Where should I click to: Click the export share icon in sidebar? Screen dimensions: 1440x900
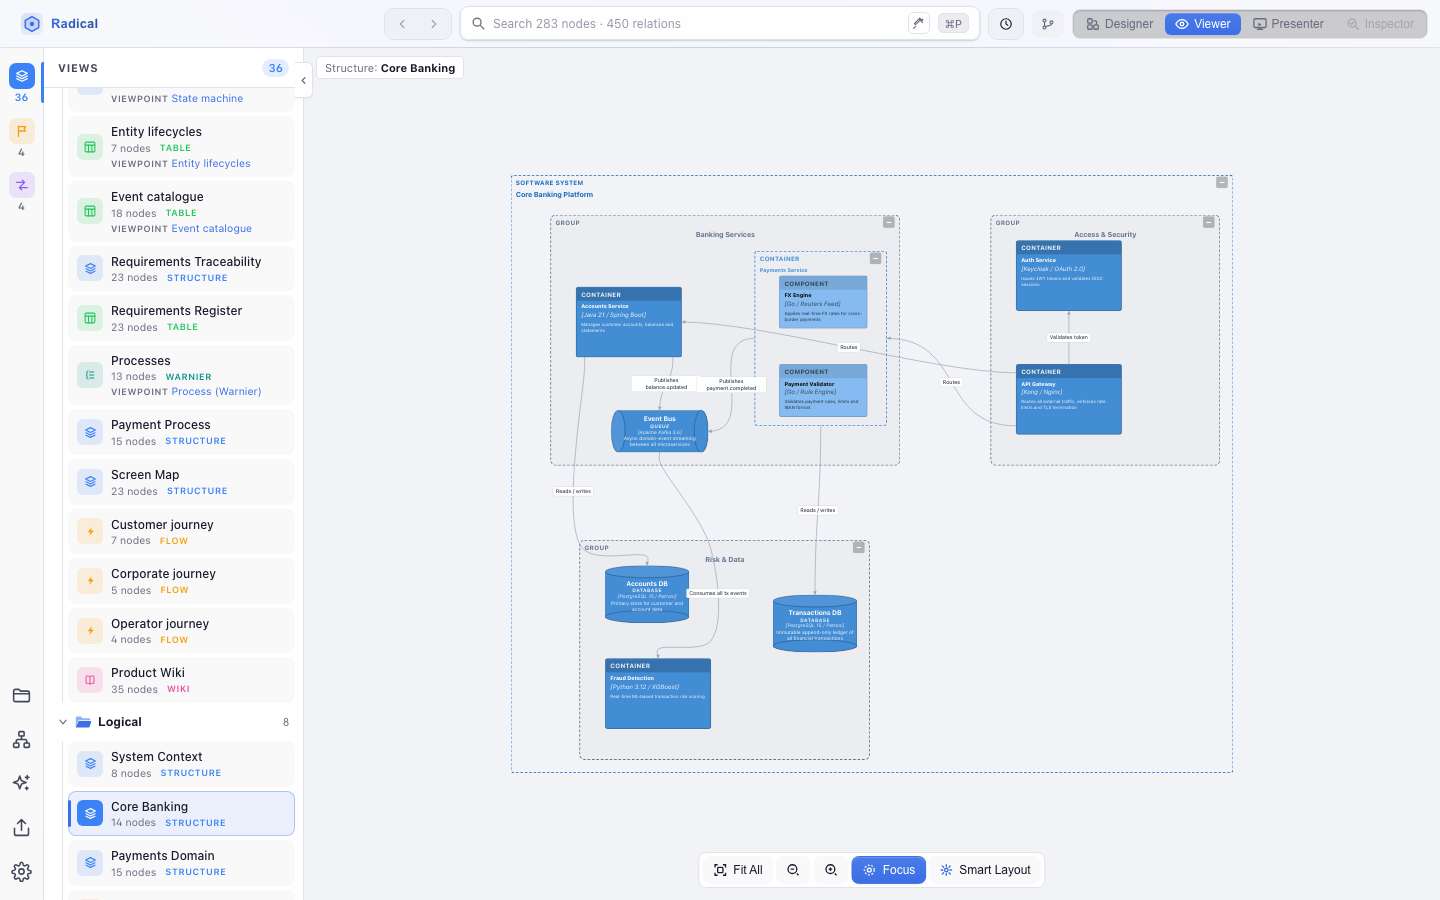pyautogui.click(x=21, y=828)
